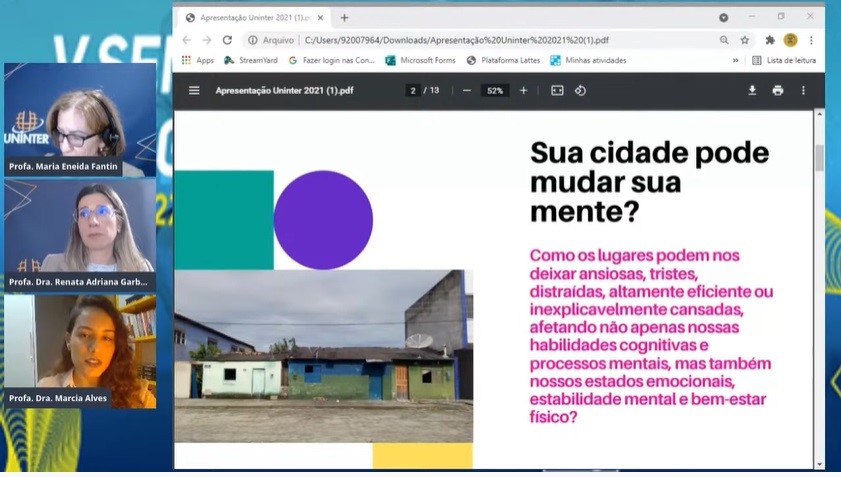Open Chrome three-dot menu
This screenshot has height=477, width=841.
click(x=810, y=40)
